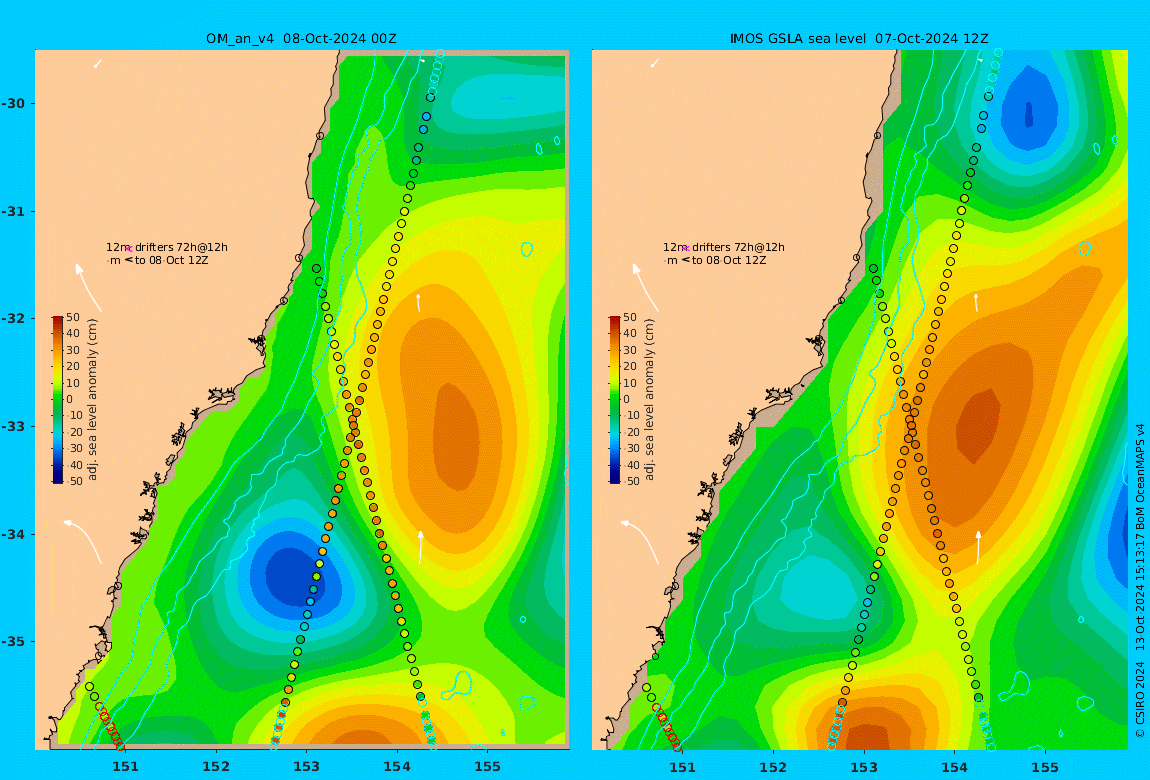Click longitude label 154 under left map

tap(397, 767)
